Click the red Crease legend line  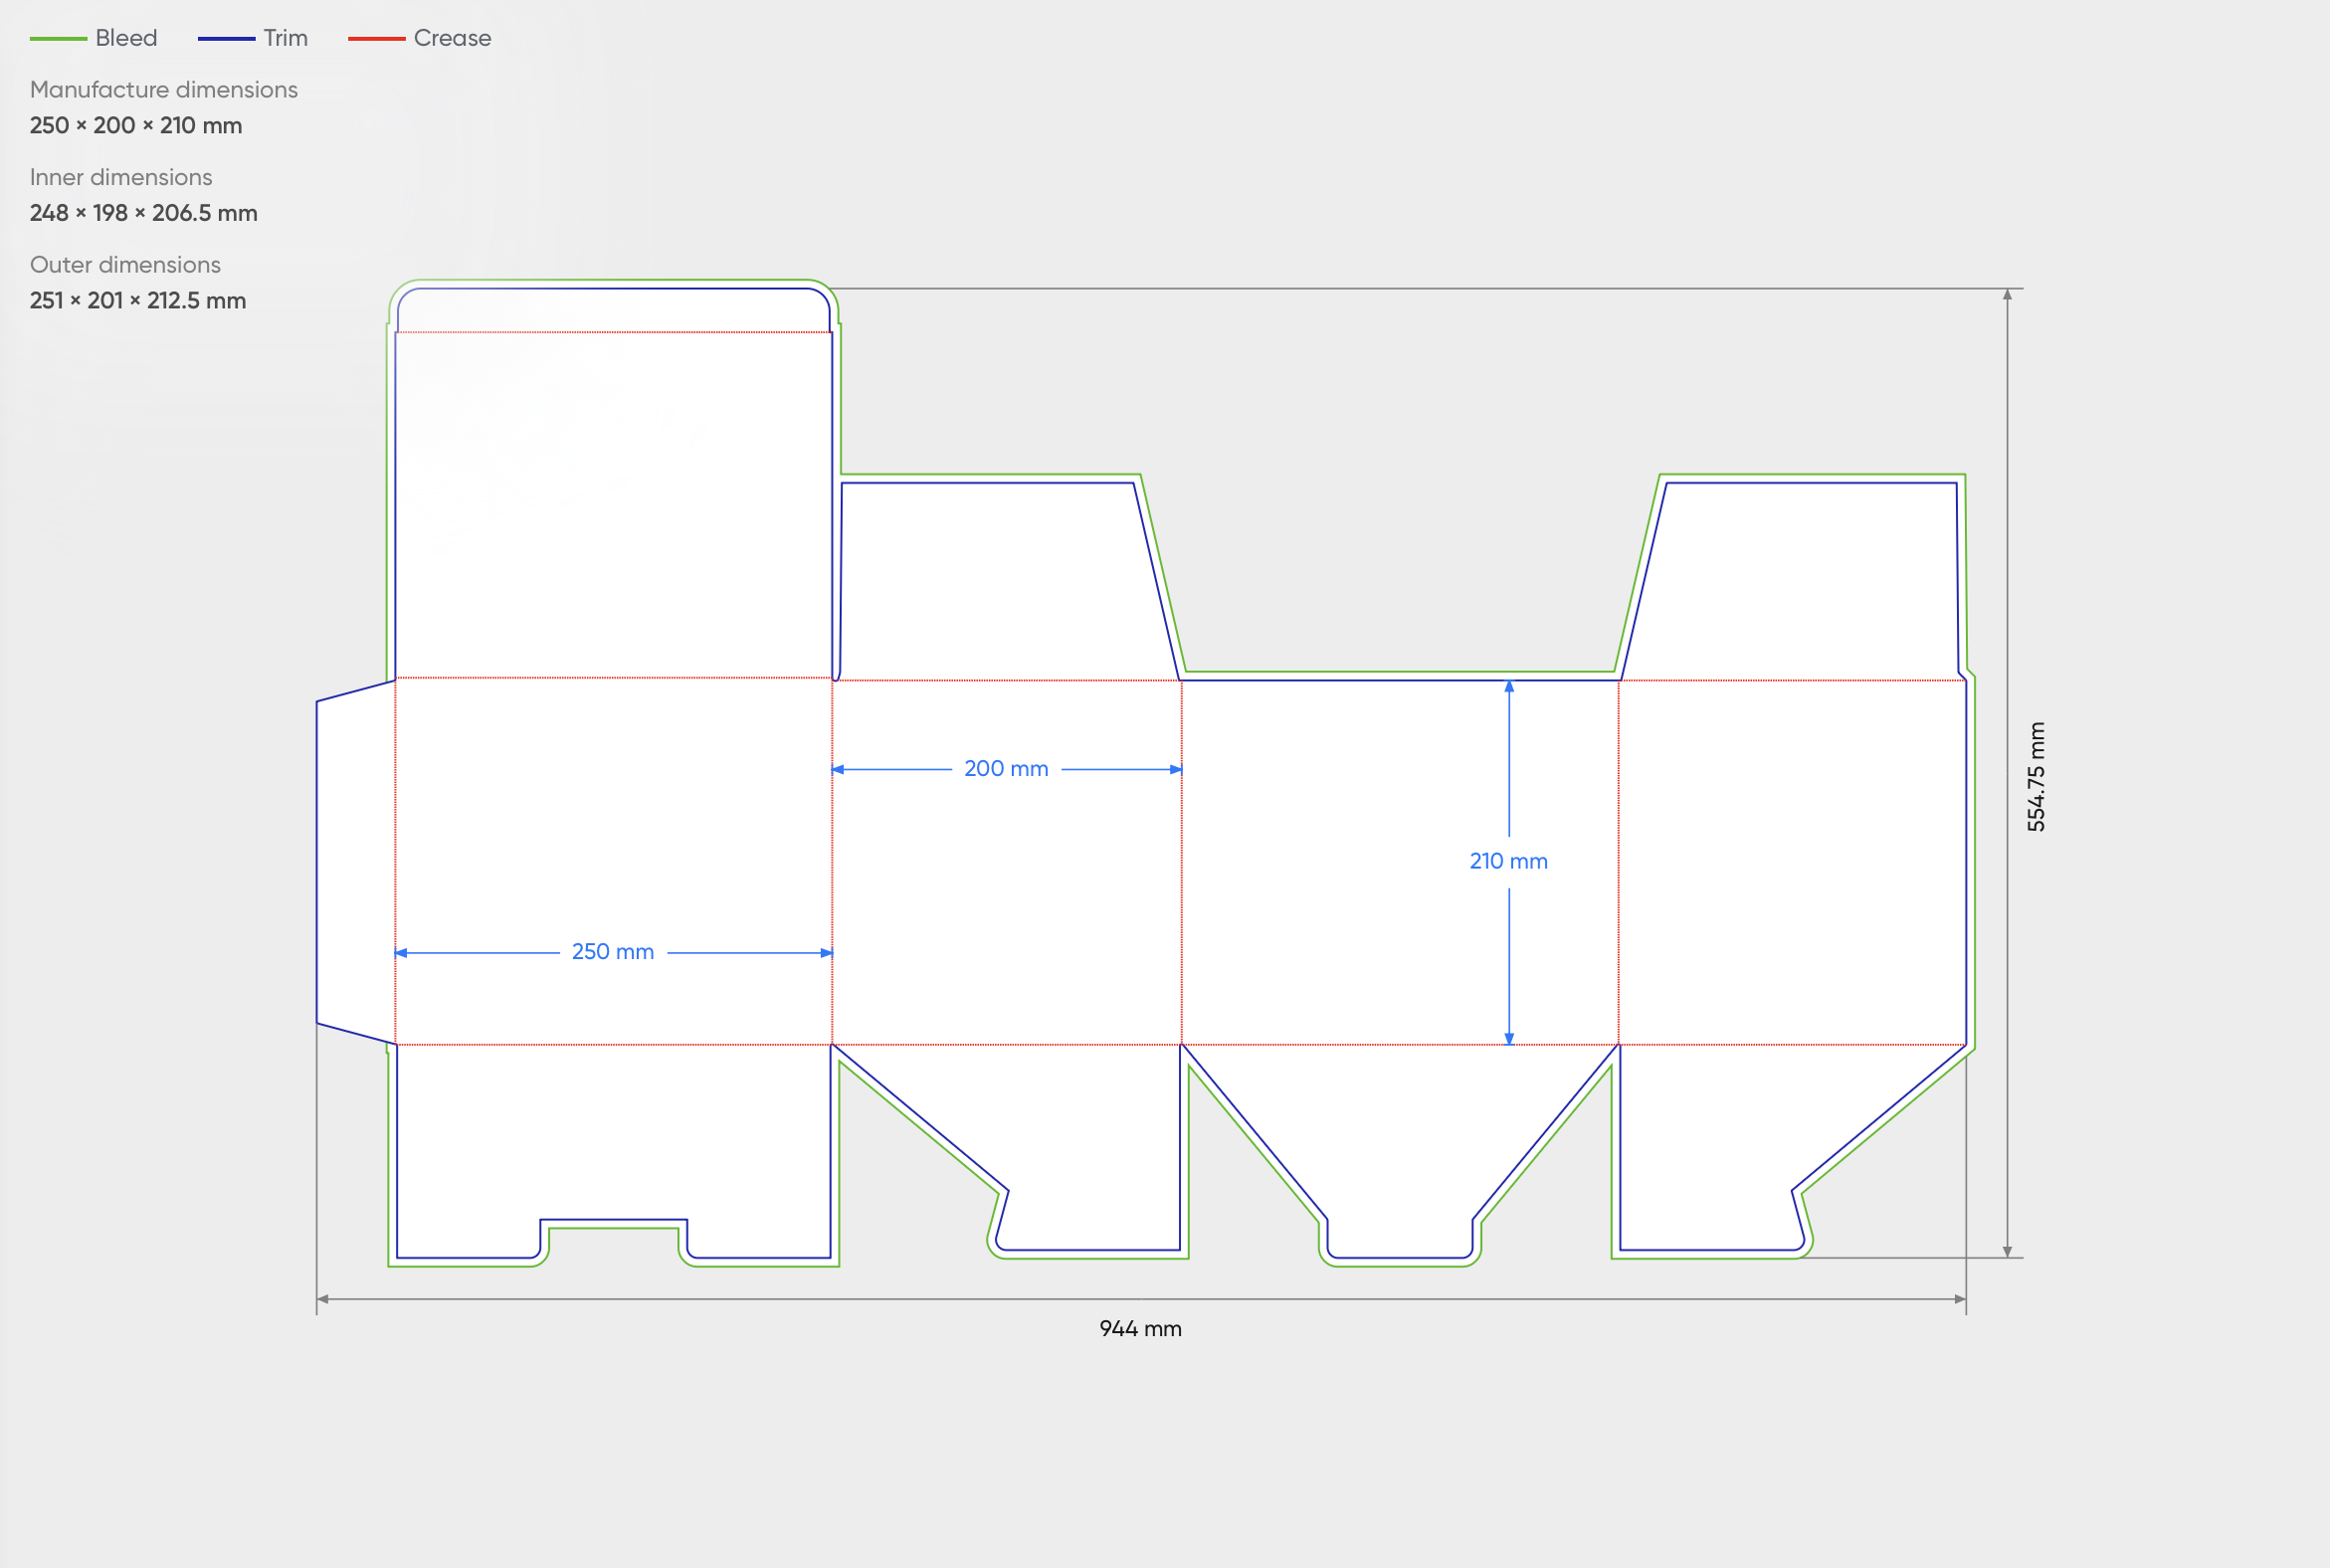pyautogui.click(x=378, y=37)
